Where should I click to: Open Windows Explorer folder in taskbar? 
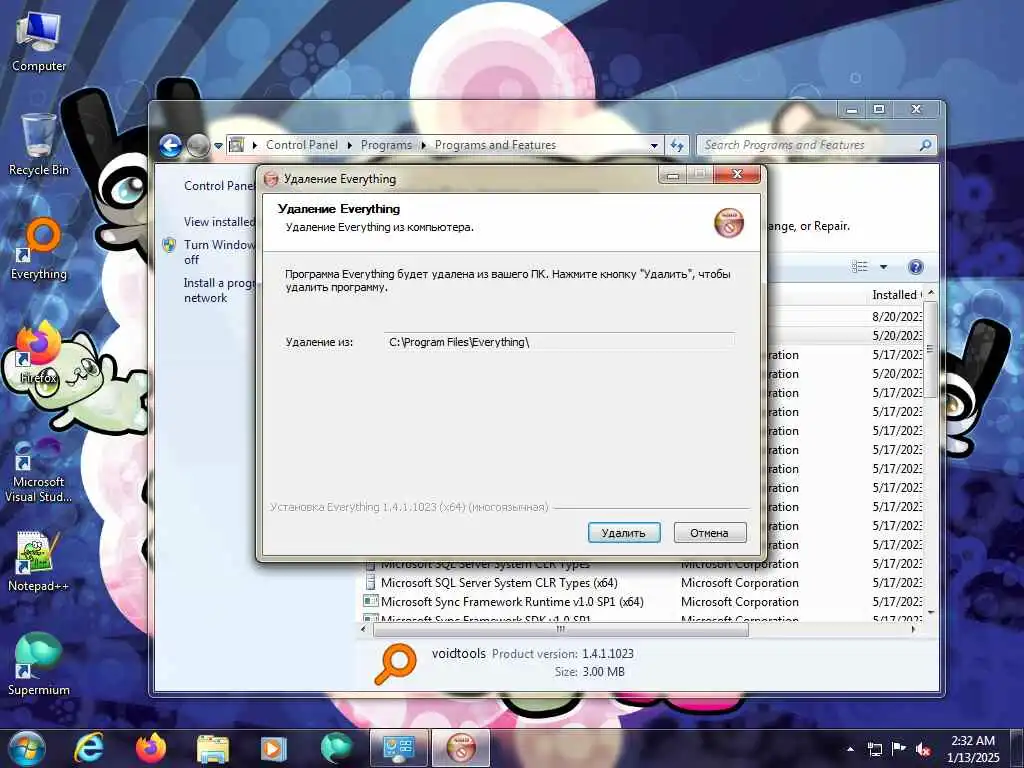(212, 748)
